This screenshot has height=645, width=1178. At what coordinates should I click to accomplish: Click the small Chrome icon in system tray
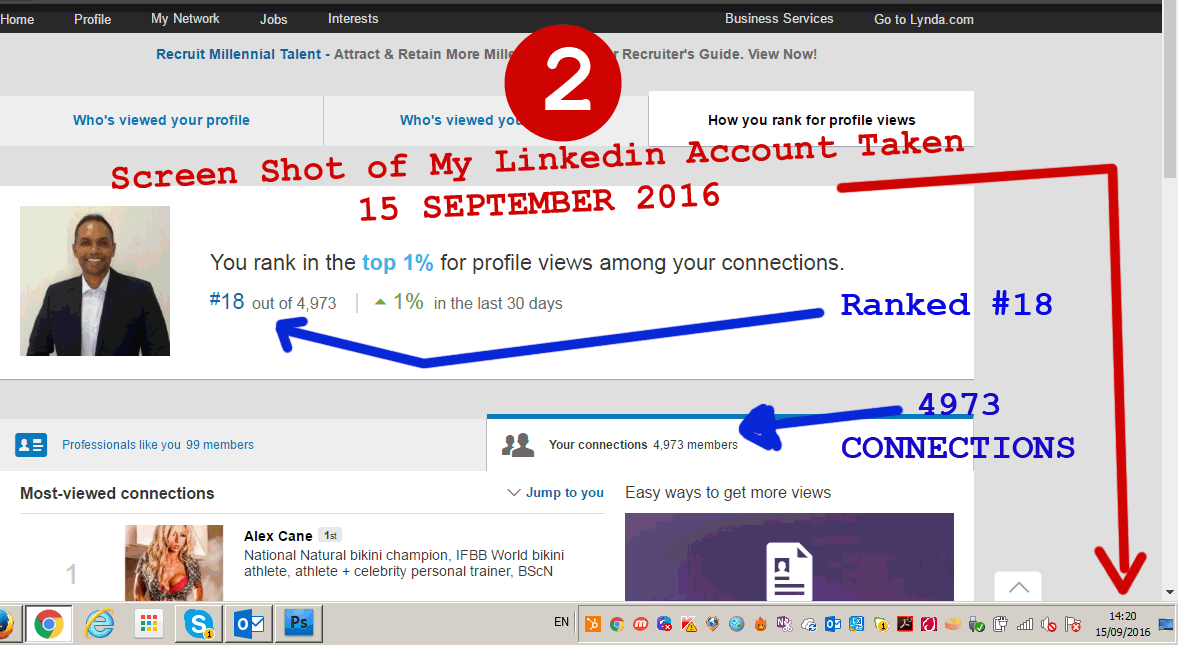point(617,624)
